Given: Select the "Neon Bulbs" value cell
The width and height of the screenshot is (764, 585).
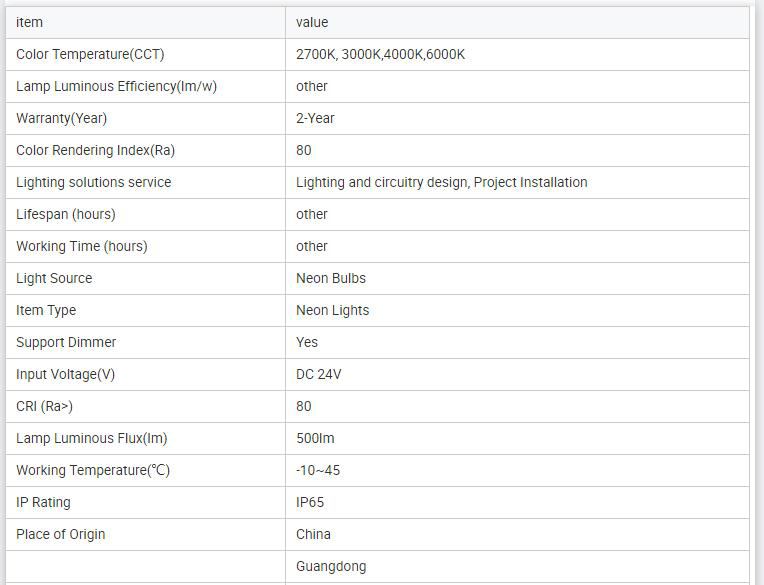Looking at the screenshot, I should point(330,279).
